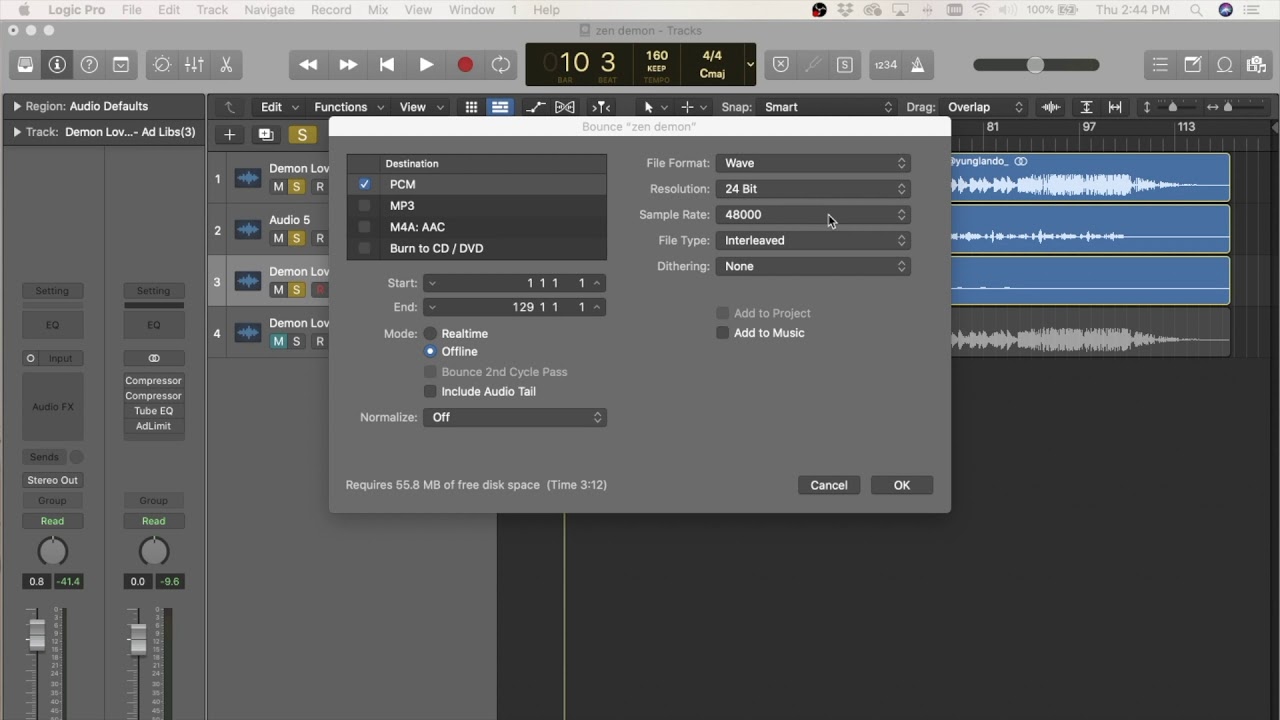Open the Mixer icon

(194, 65)
